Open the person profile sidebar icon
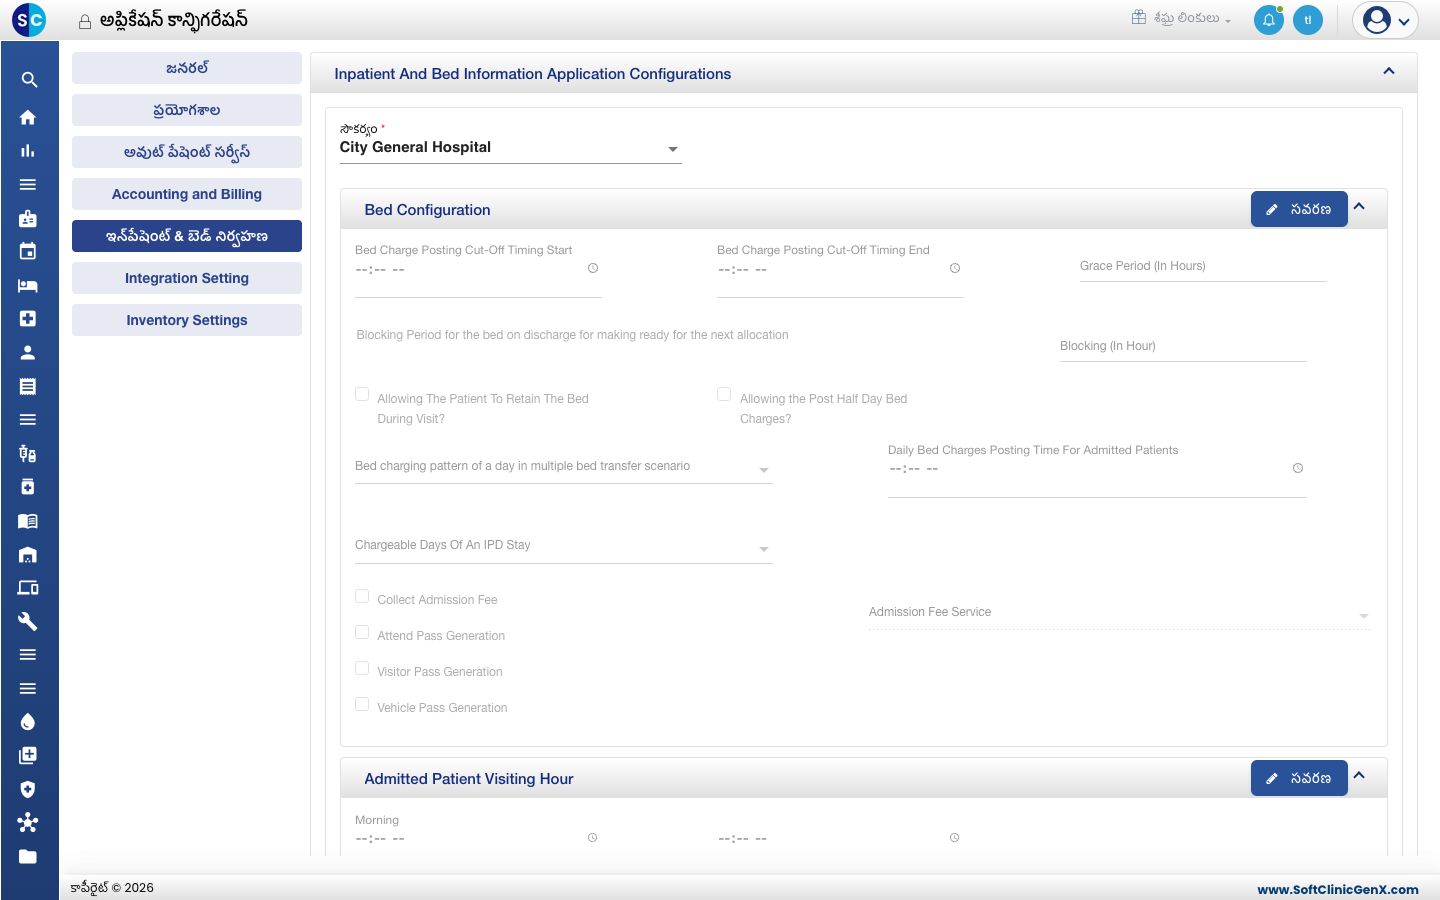The height and width of the screenshot is (900, 1440). pos(28,352)
